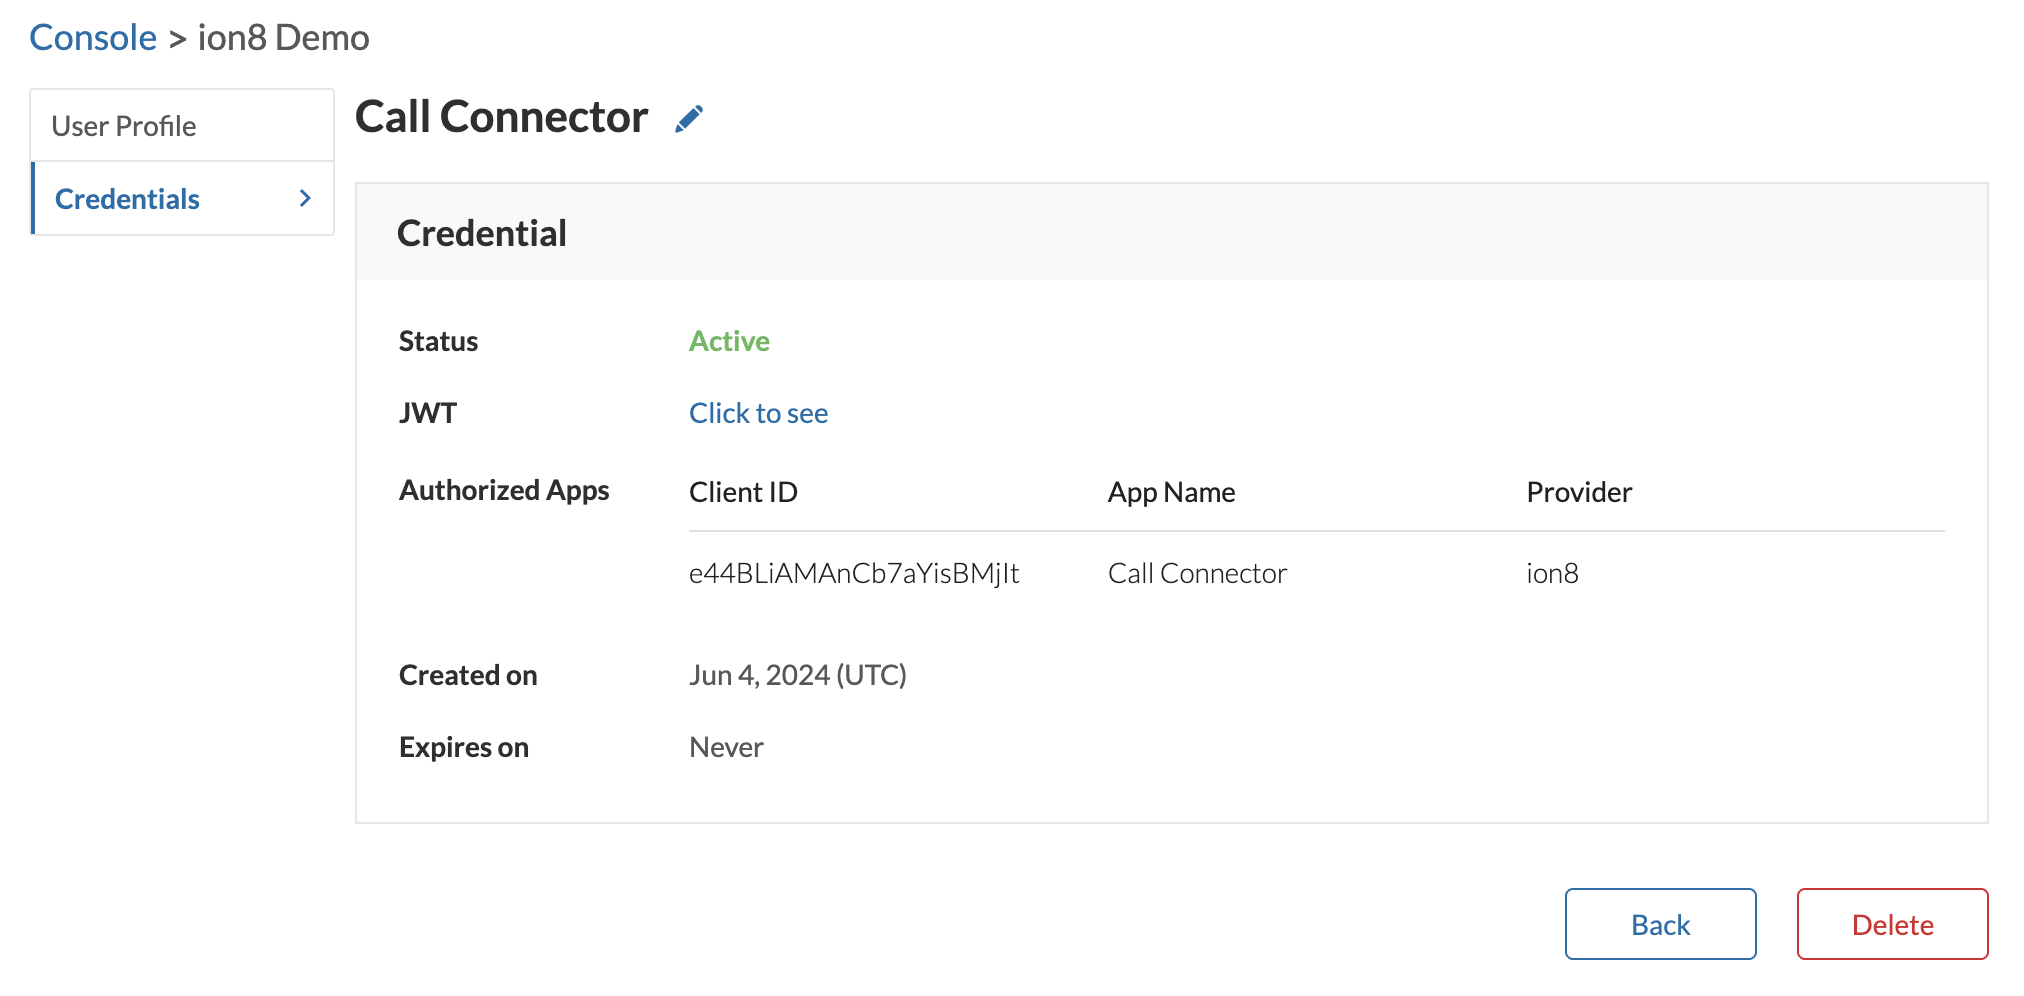Click the Client ID column header
The image size is (2024, 996).
[x=743, y=492]
